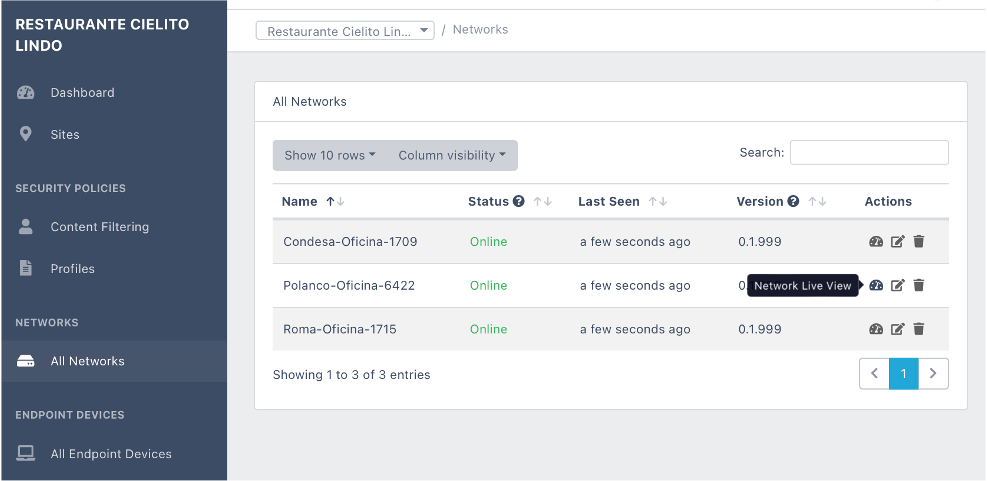Click the All Networks drive icon
This screenshot has height=481, width=987.
click(25, 361)
